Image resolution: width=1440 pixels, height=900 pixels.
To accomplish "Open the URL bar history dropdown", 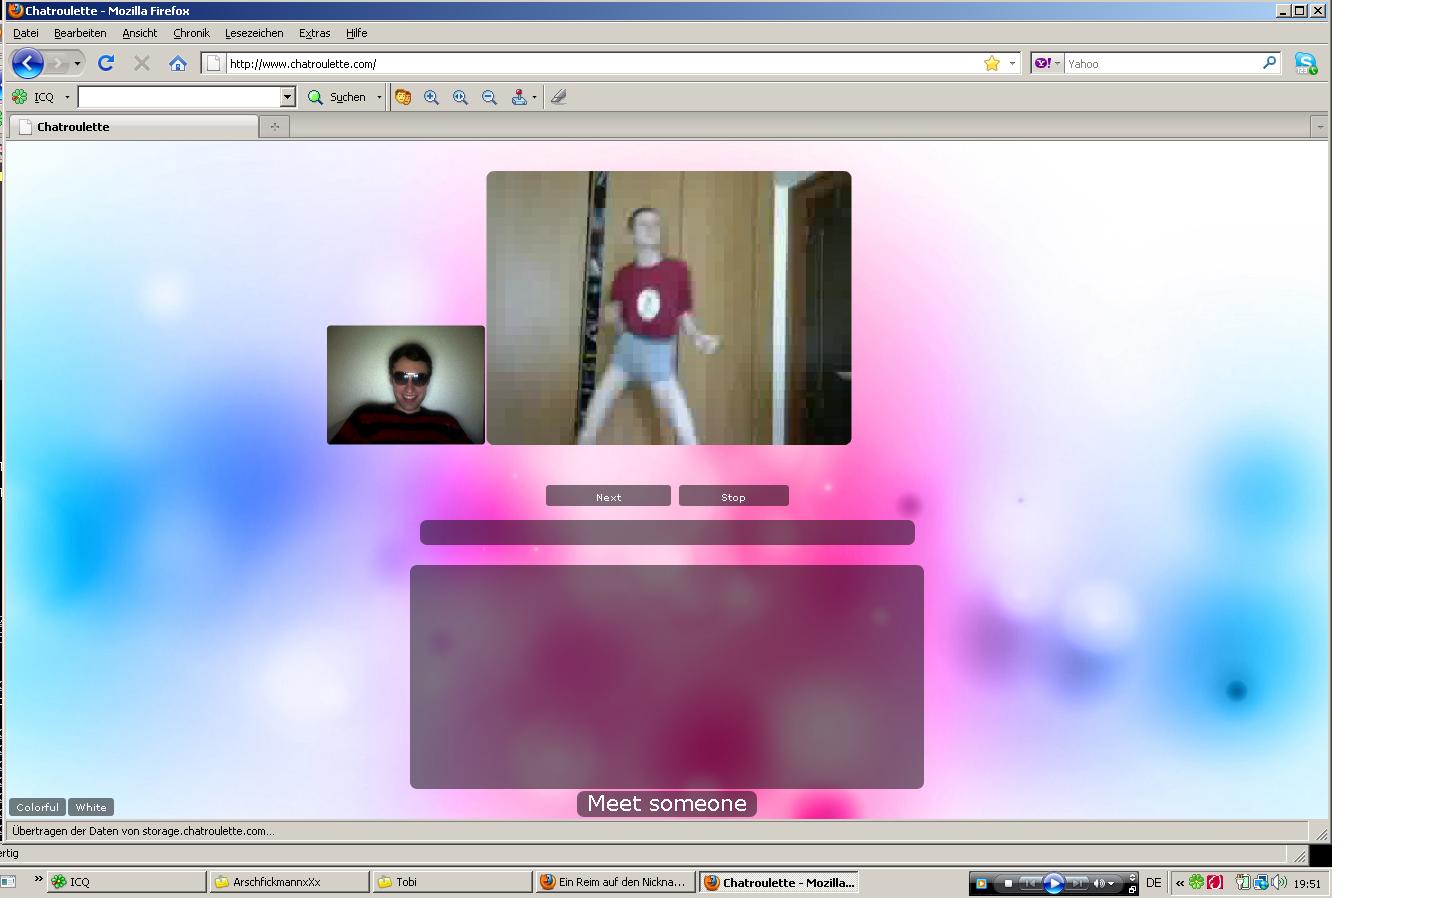I will click(x=1012, y=63).
